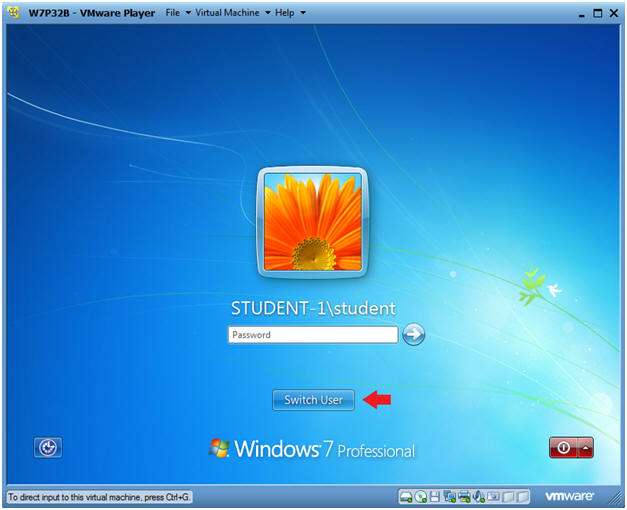This screenshot has width=627, height=510.
Task: Click the floppy drive status icon
Action: pyautogui.click(x=435, y=497)
